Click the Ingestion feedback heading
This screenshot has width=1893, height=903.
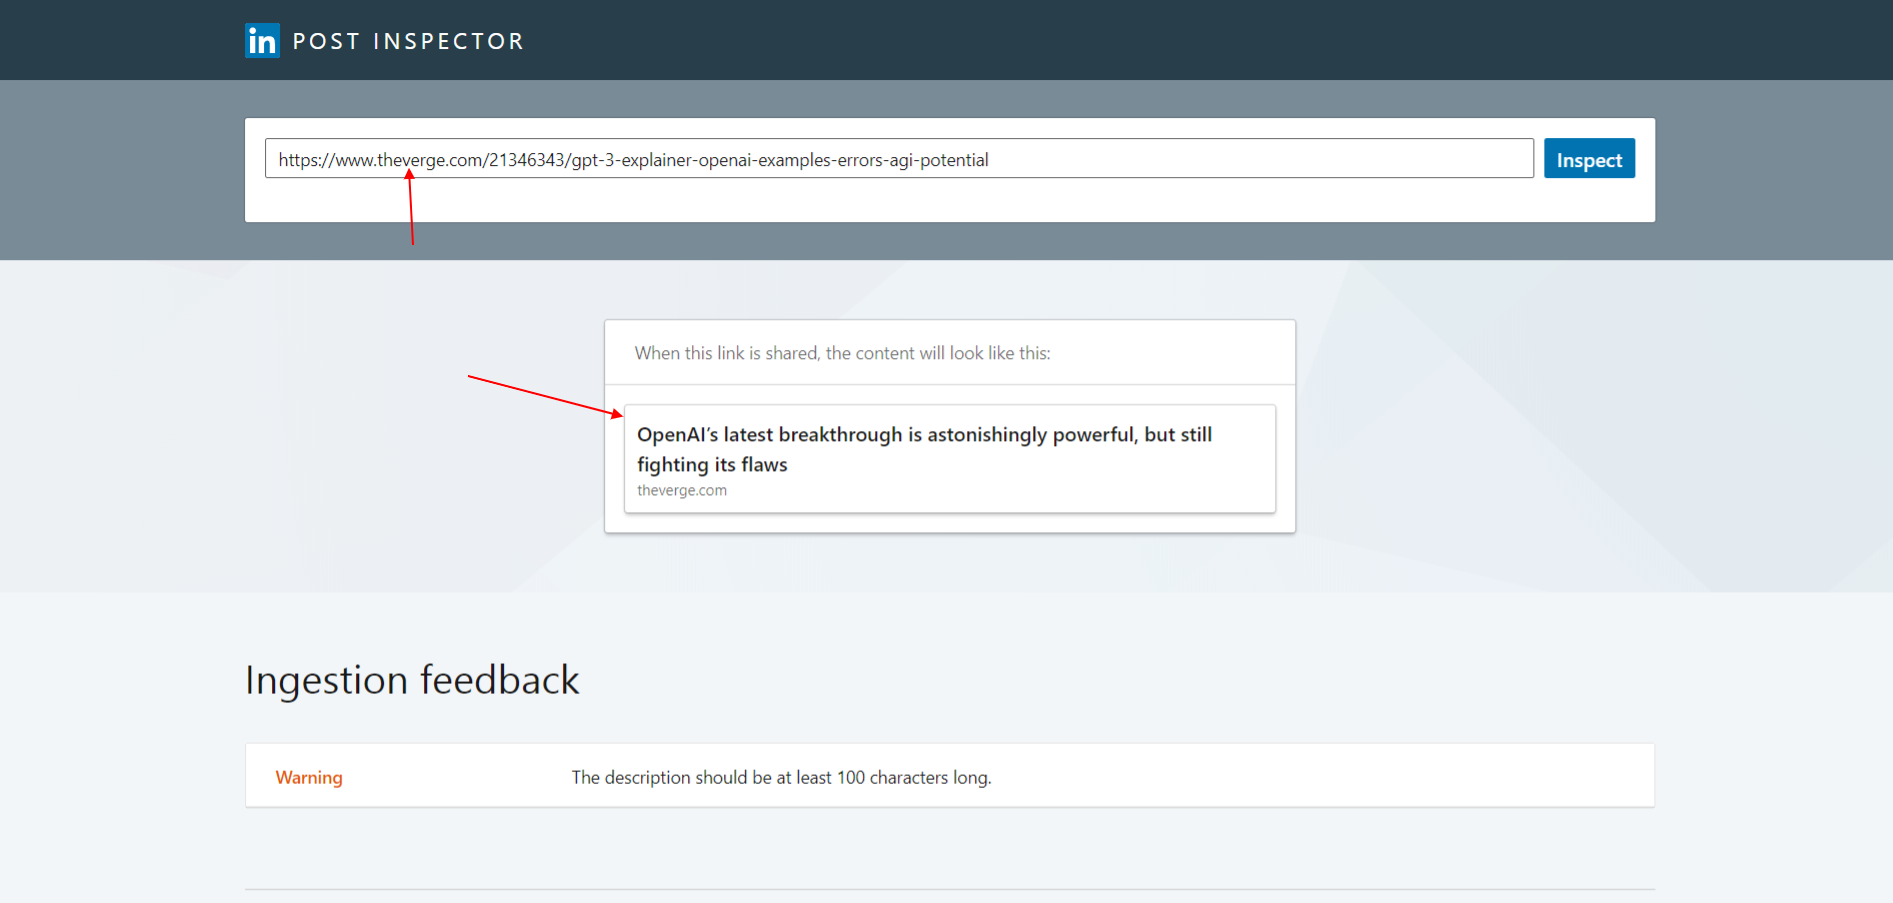412,680
